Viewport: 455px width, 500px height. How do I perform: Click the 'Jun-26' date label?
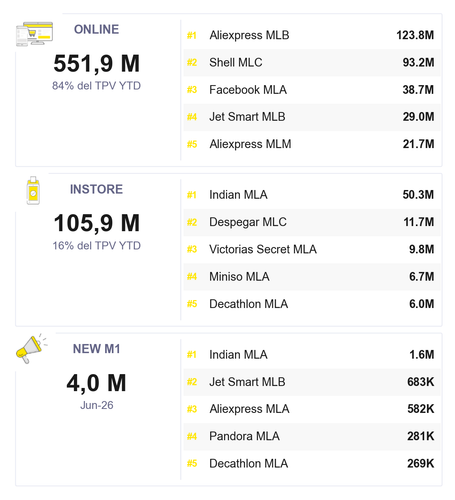click(97, 405)
